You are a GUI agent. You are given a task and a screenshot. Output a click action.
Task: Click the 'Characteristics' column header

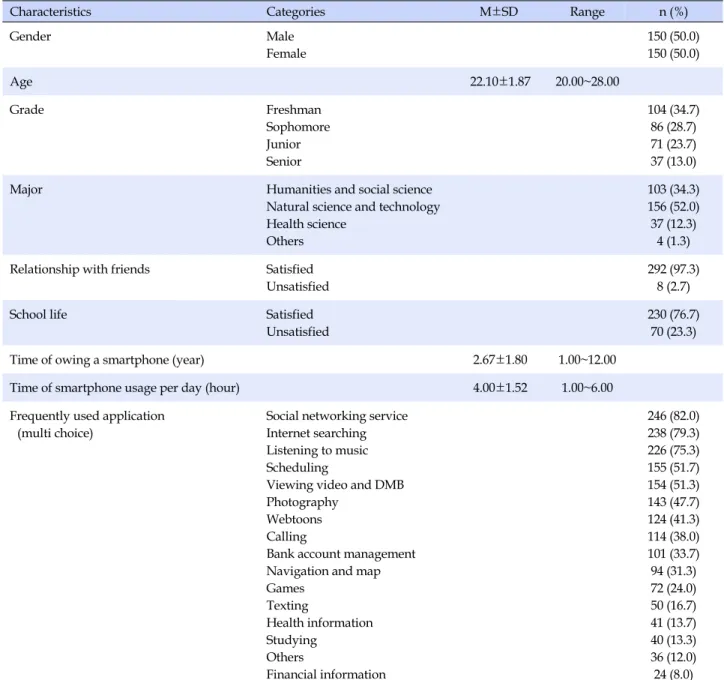tap(50, 12)
